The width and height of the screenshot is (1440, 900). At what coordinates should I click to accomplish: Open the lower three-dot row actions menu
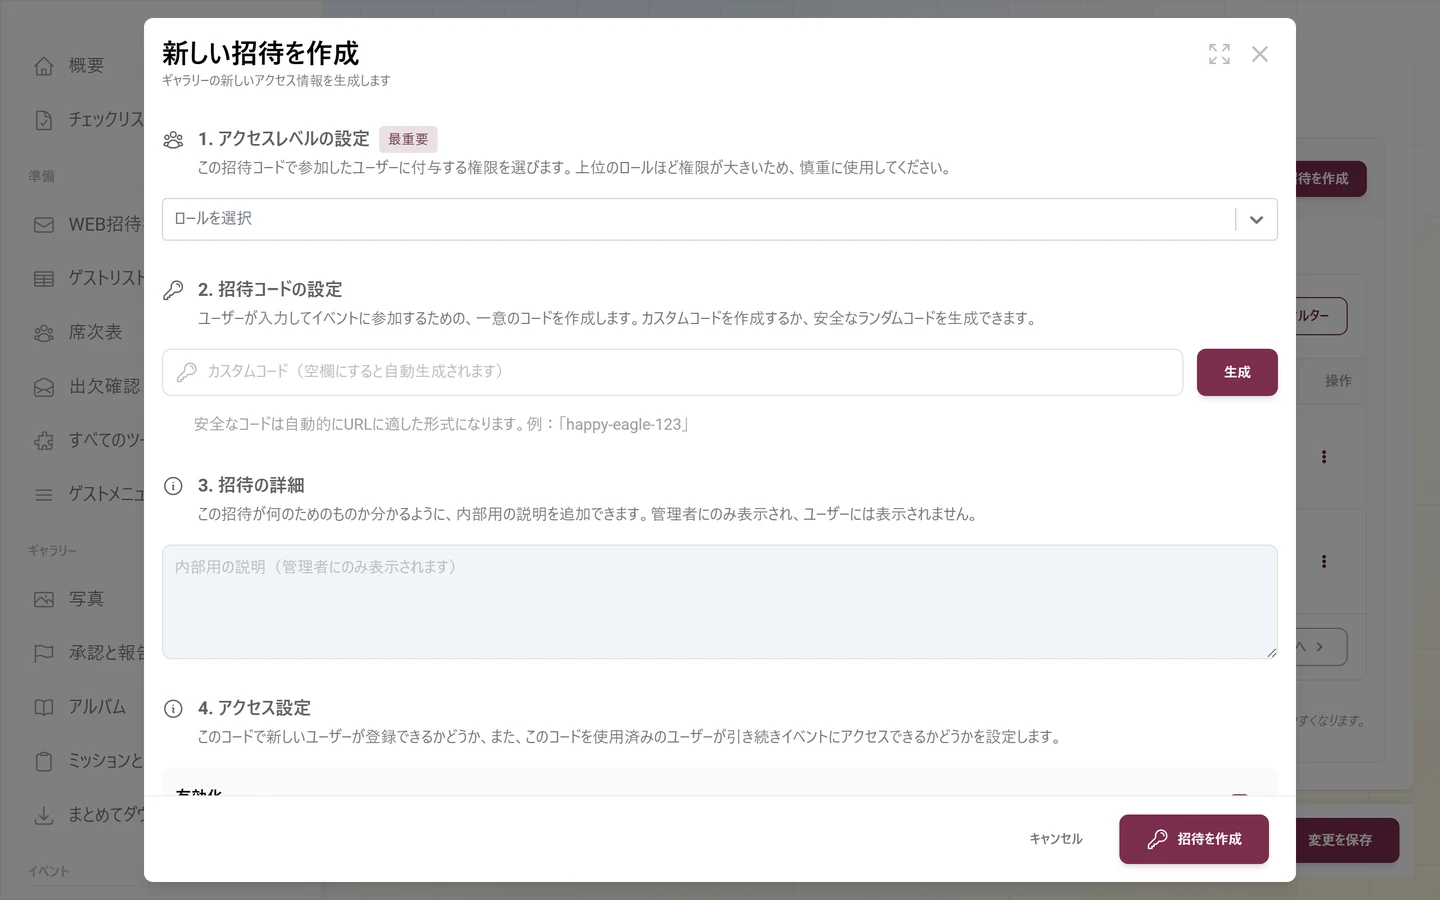pyautogui.click(x=1324, y=562)
